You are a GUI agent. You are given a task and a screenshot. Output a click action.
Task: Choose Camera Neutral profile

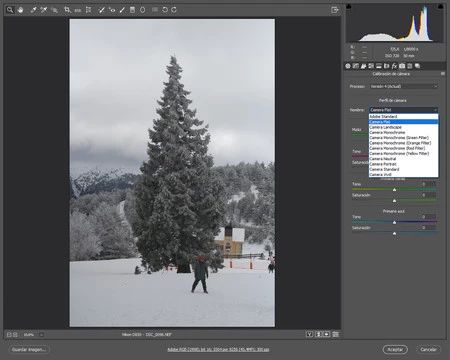403,159
